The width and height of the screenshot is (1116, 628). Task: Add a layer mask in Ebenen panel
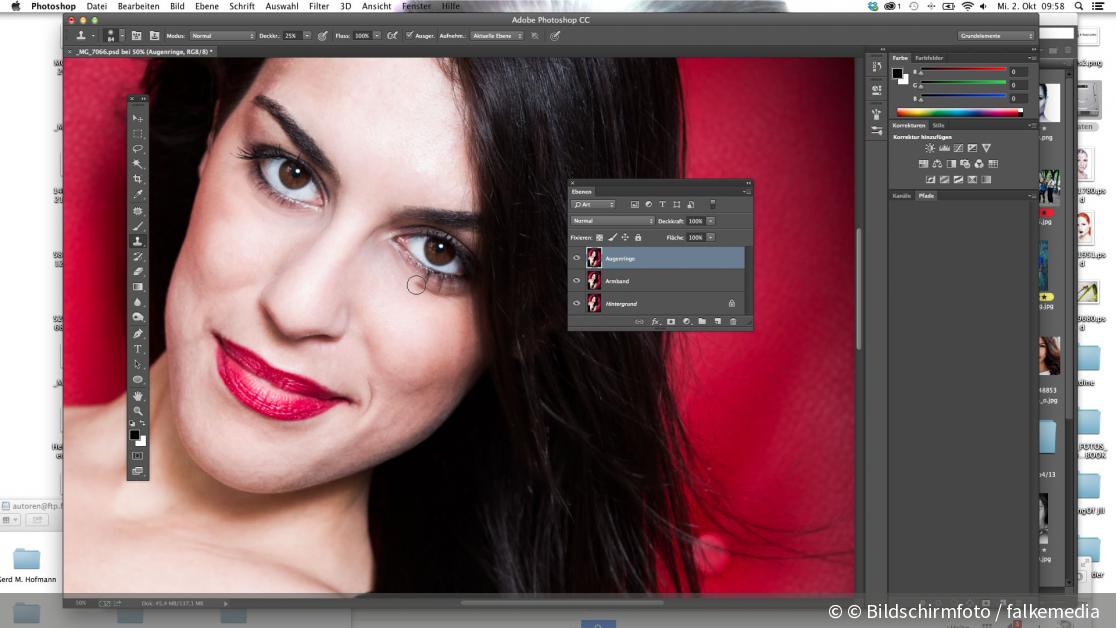(670, 322)
